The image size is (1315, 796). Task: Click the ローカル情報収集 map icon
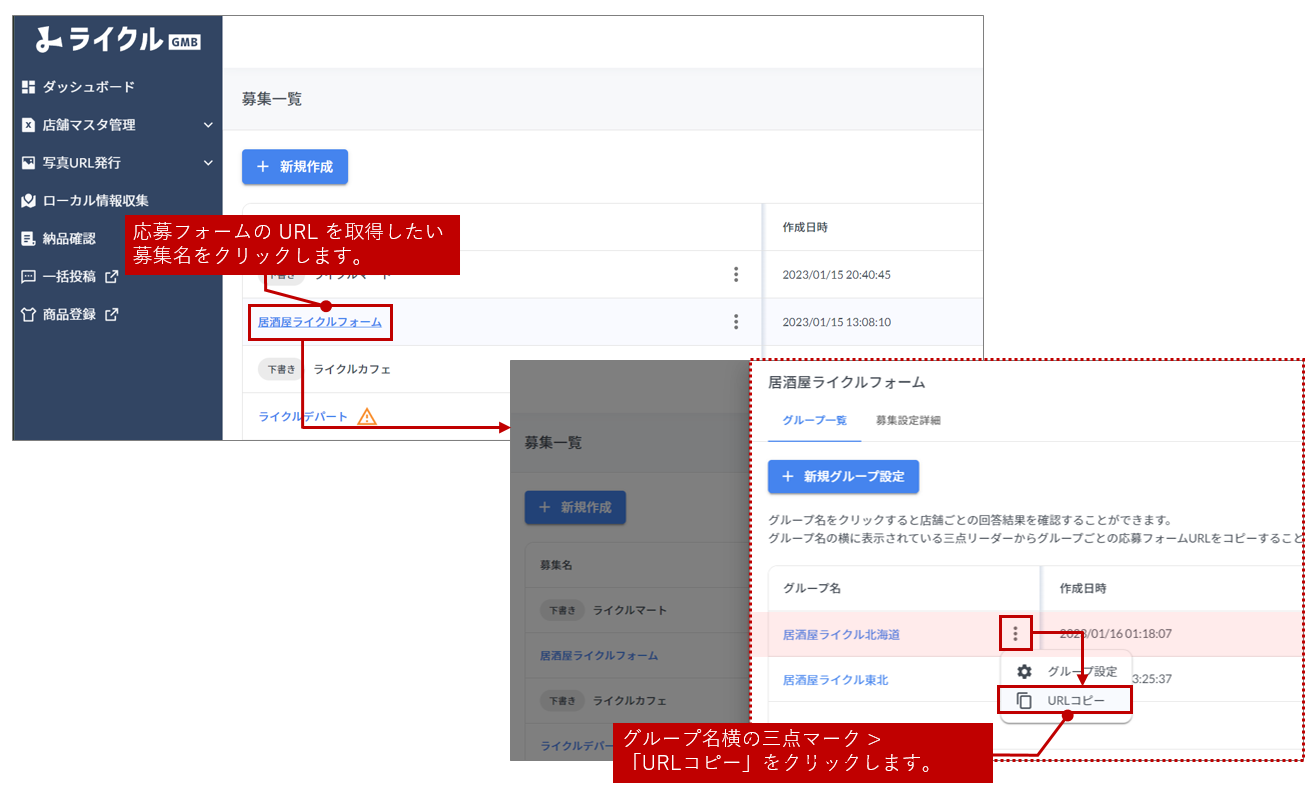click(28, 201)
